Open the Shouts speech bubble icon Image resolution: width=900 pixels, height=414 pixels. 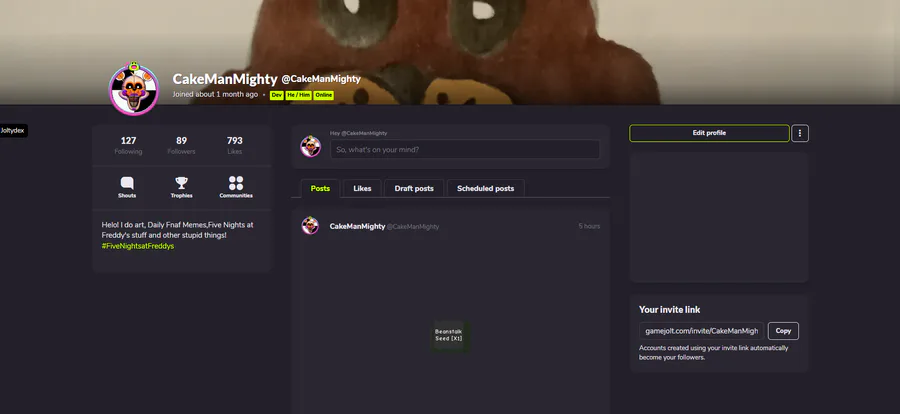[x=127, y=183]
